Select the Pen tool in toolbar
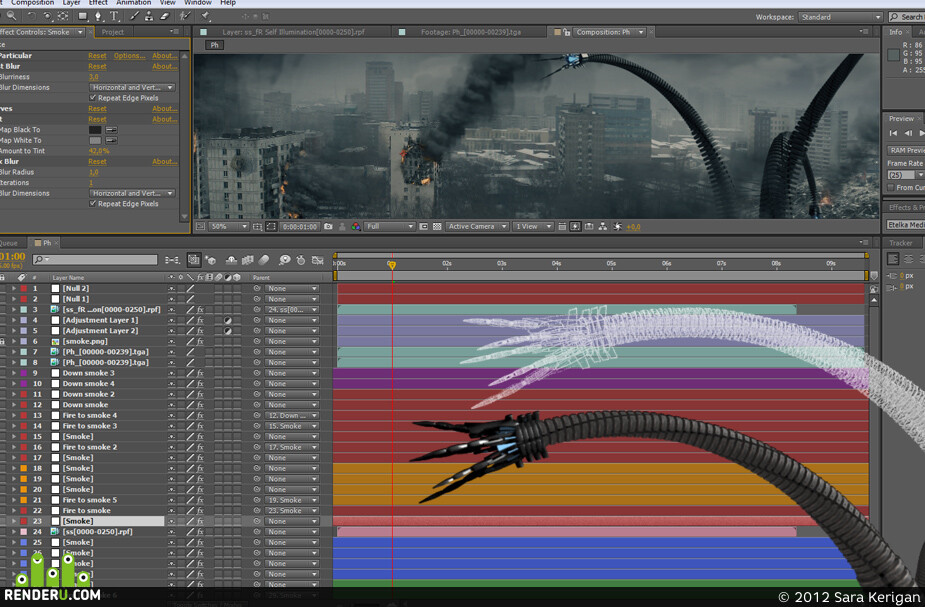This screenshot has height=607, width=925. [x=98, y=17]
